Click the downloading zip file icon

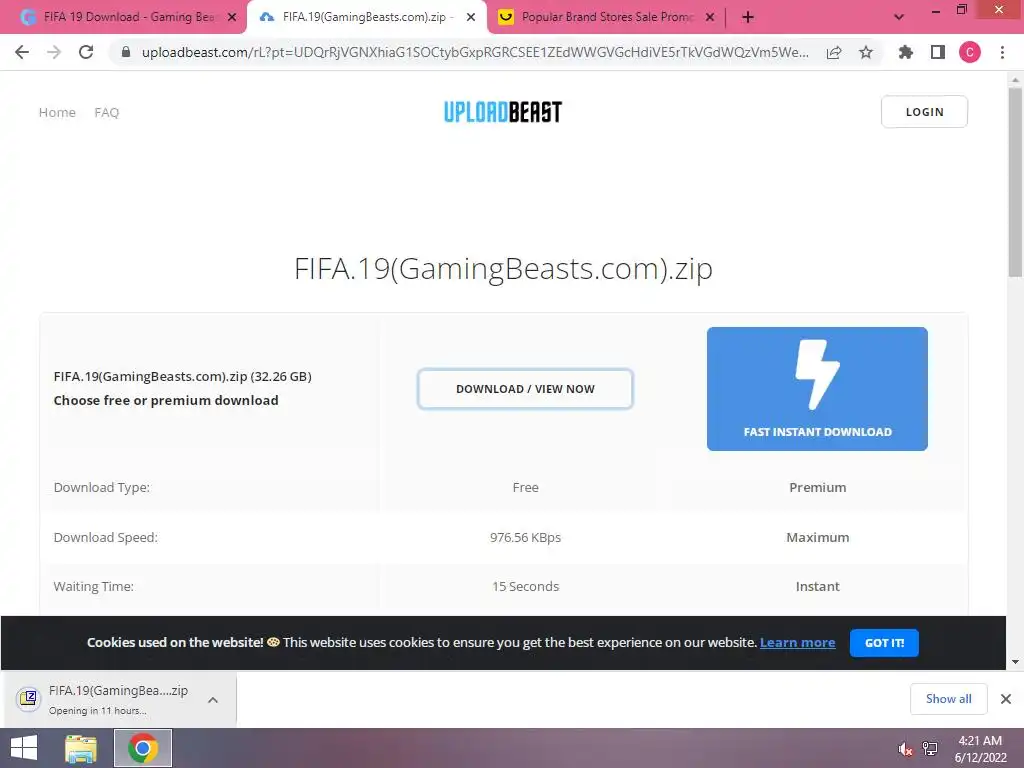coord(29,699)
